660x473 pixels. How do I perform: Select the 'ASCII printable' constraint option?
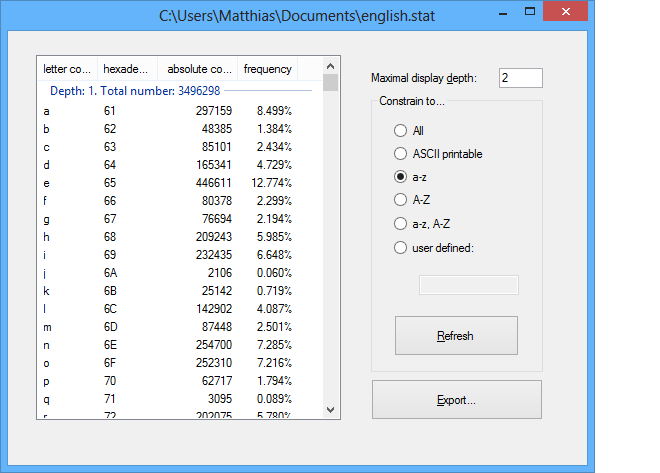point(401,154)
